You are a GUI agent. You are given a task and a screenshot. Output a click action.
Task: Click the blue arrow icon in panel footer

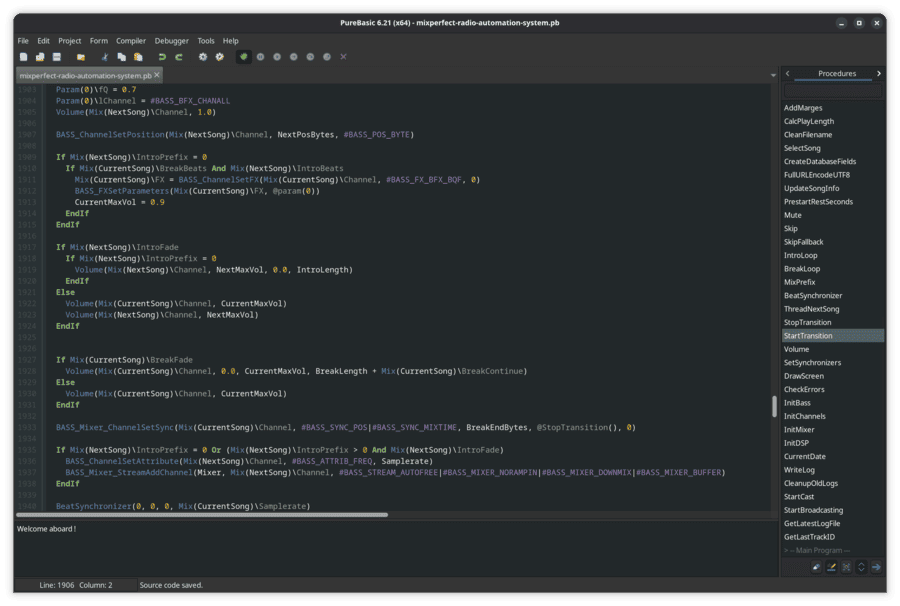(x=876, y=567)
